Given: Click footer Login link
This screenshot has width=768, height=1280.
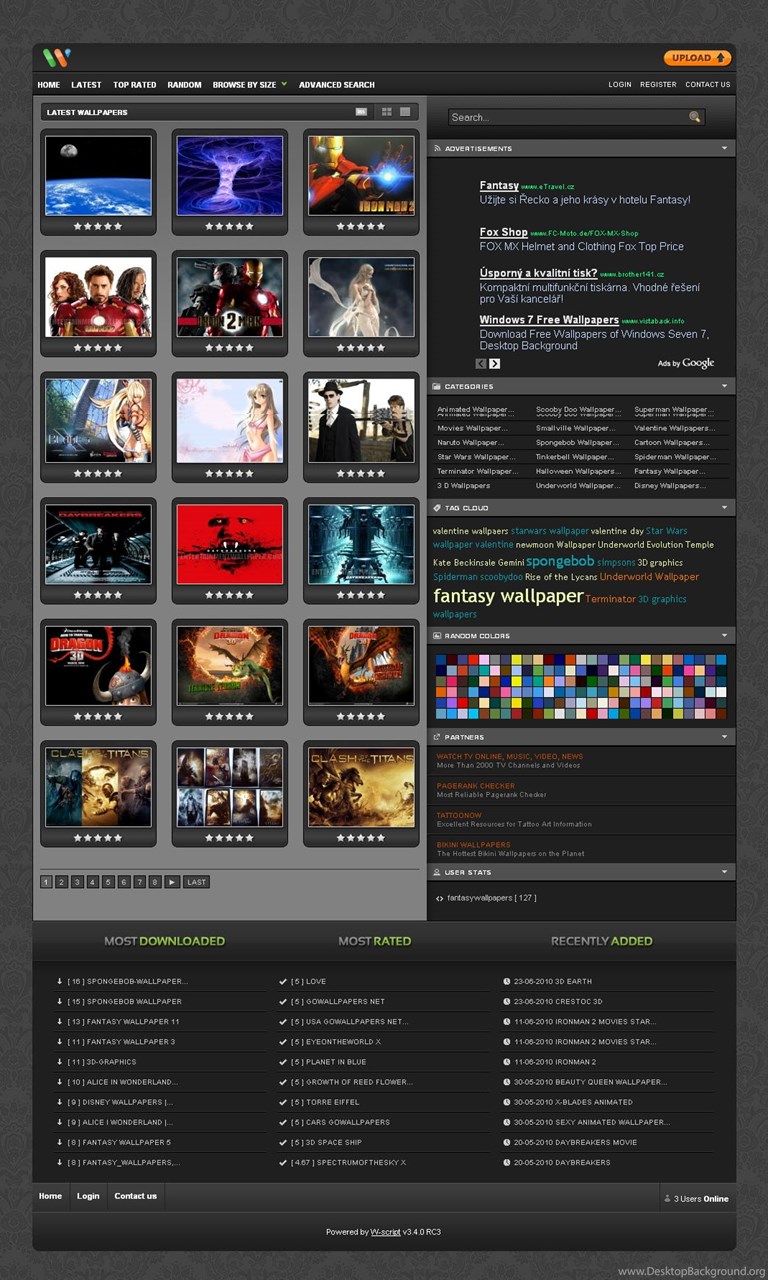Looking at the screenshot, I should 88,1196.
